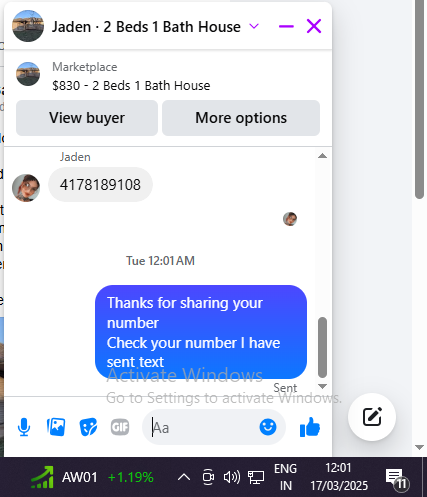Screen dimensions: 427x497
Task: Open the sticker picker icon
Action: tap(88, 427)
